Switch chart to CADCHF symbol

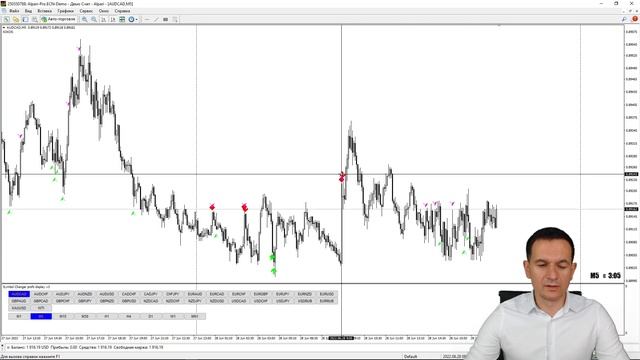(x=129, y=294)
